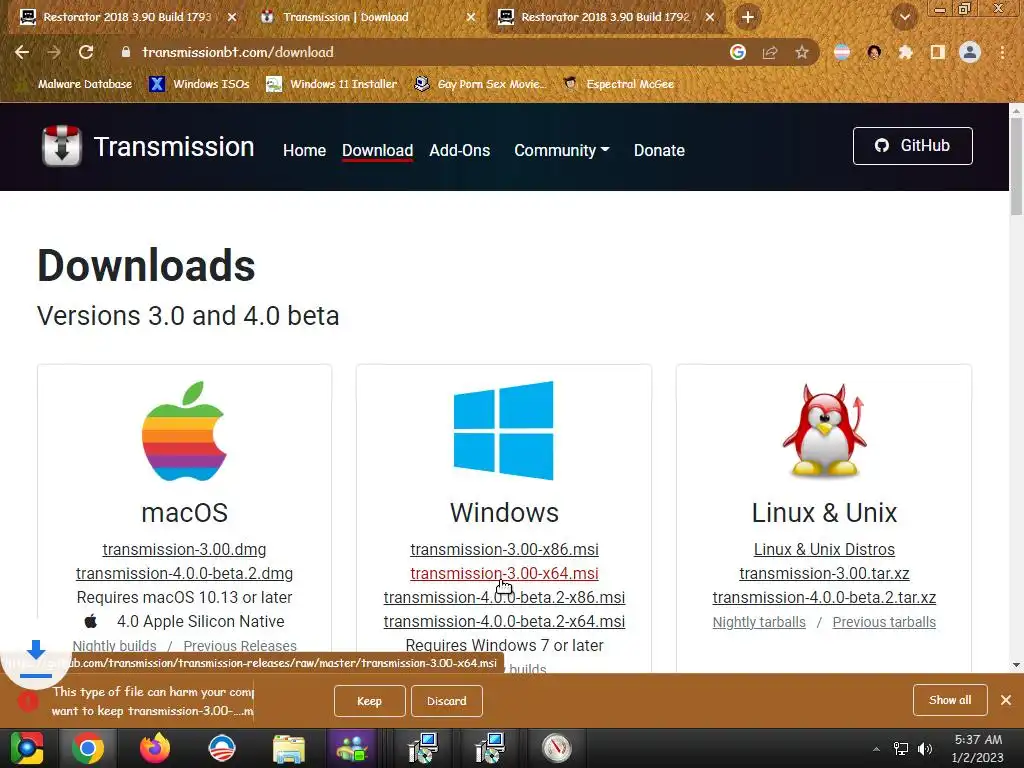Show all downloads
1024x768 pixels.
950,700
